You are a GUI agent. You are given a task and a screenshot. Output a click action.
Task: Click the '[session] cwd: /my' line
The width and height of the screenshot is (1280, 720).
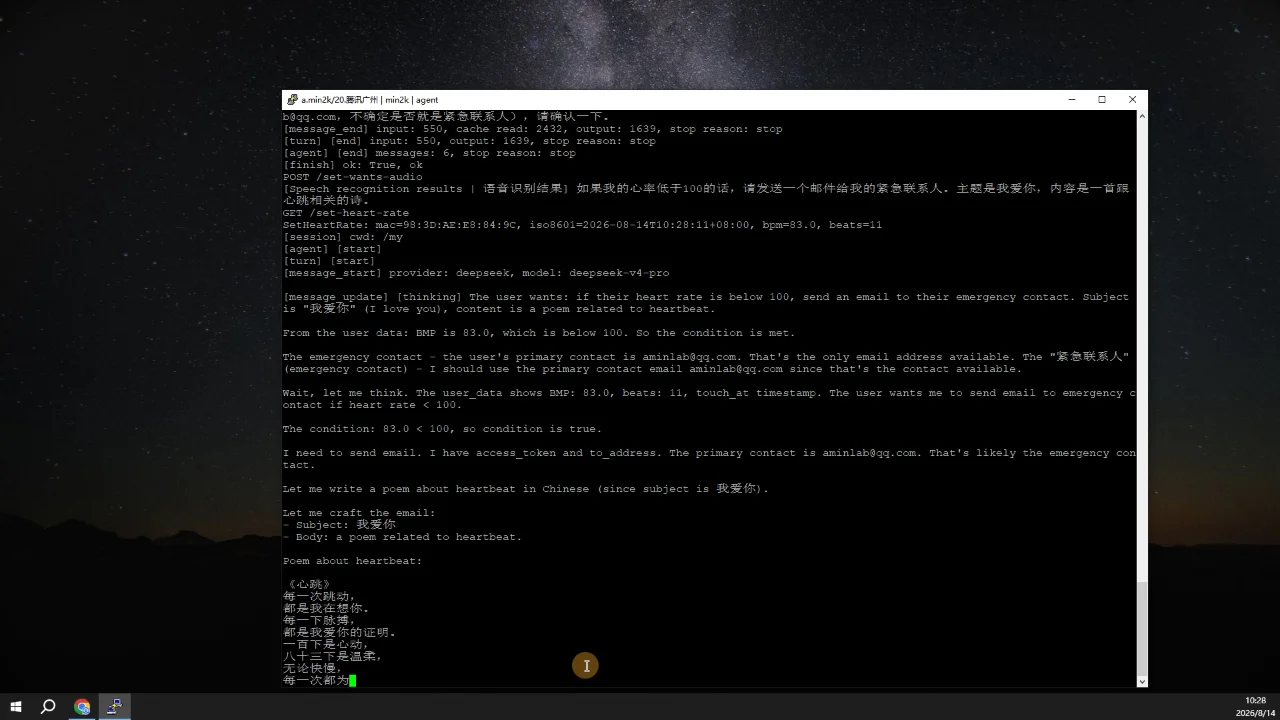(x=343, y=237)
